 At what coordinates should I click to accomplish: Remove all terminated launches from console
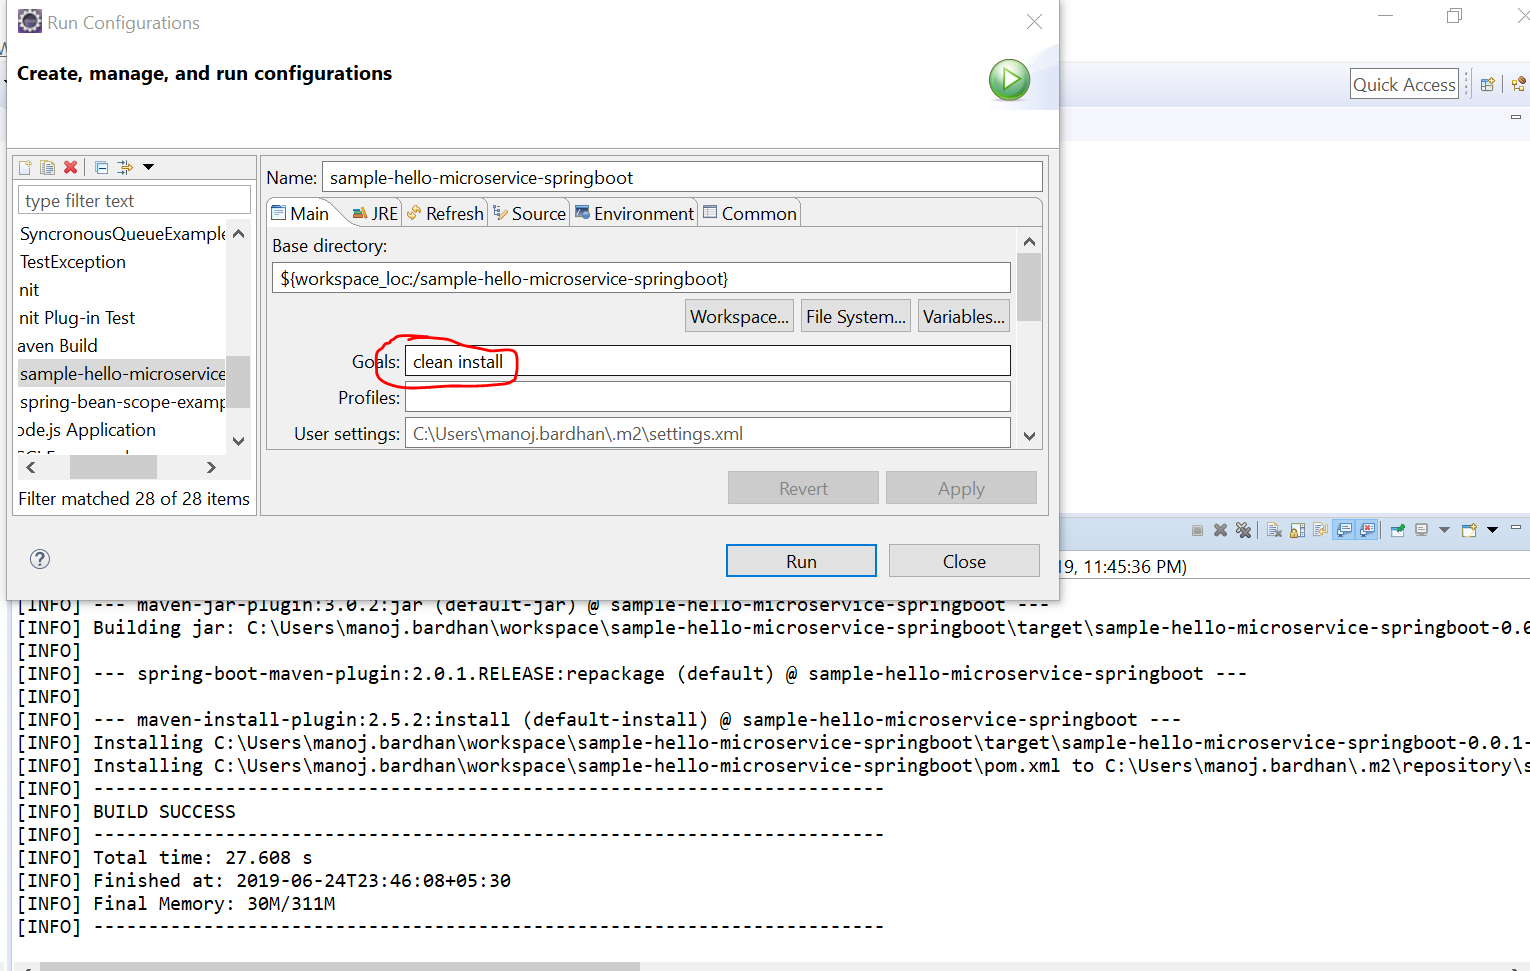click(x=1244, y=530)
